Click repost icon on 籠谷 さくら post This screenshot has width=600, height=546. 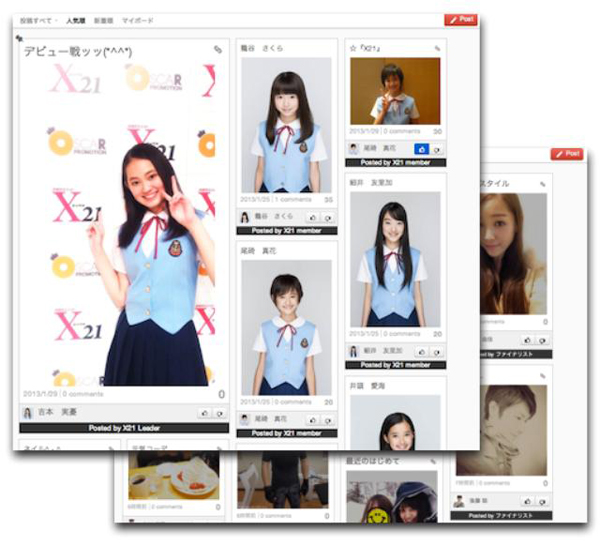tap(327, 216)
